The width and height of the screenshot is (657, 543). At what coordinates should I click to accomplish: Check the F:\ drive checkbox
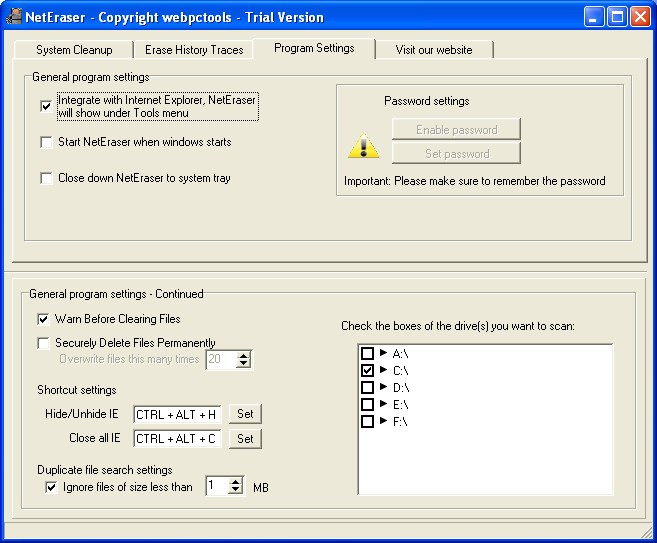[x=367, y=421]
